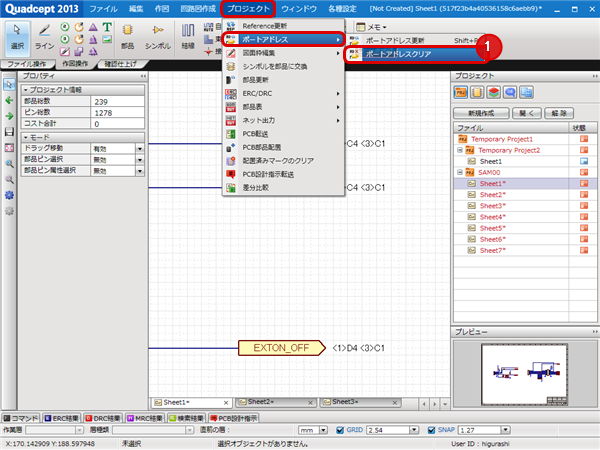Choose the text T tool

107,27
